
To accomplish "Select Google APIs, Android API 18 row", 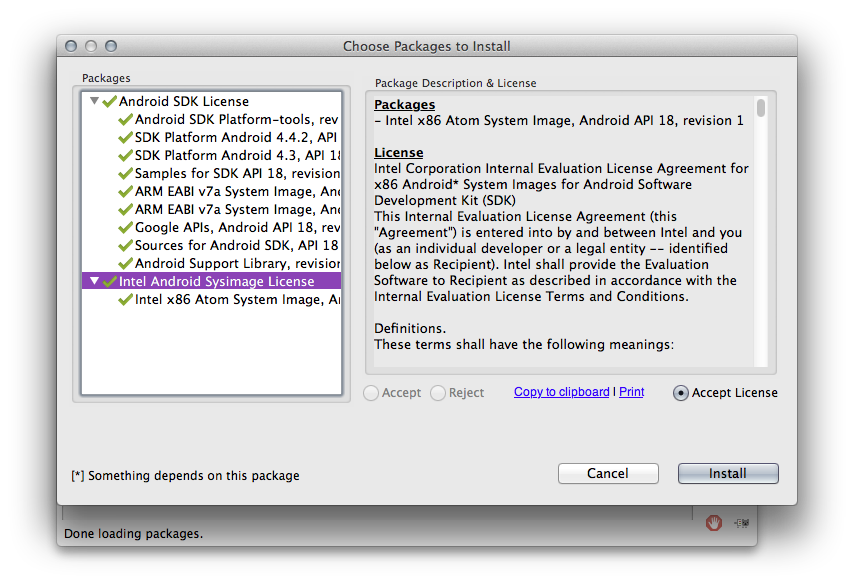I will click(x=211, y=227).
